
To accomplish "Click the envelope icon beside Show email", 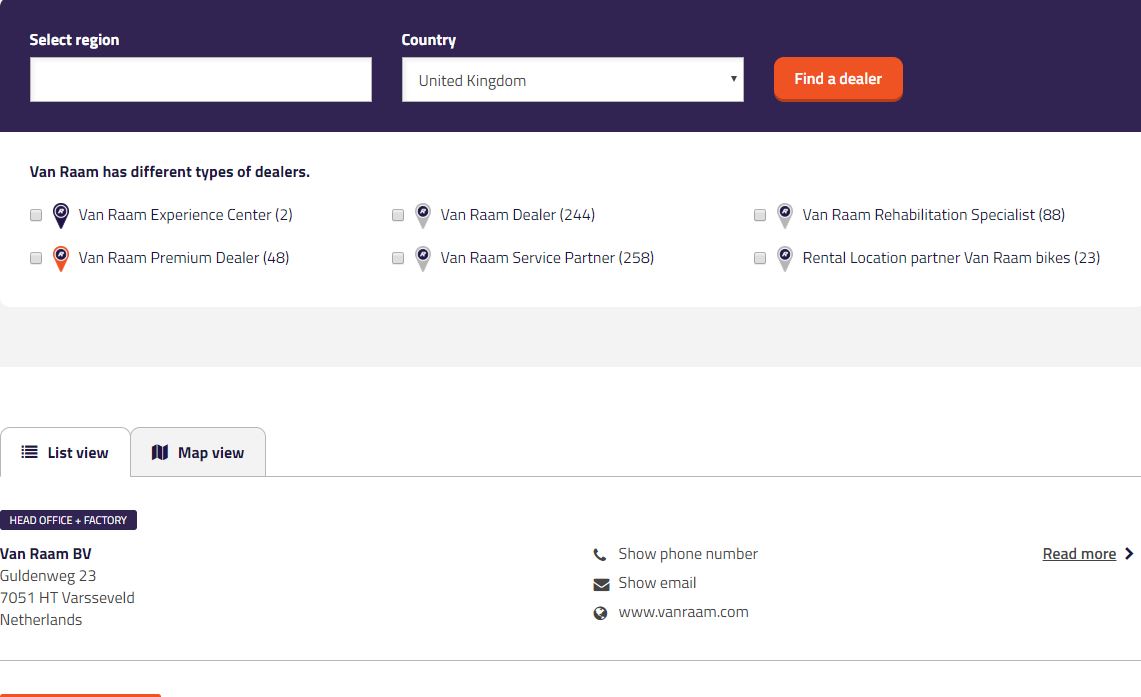I will (601, 584).
